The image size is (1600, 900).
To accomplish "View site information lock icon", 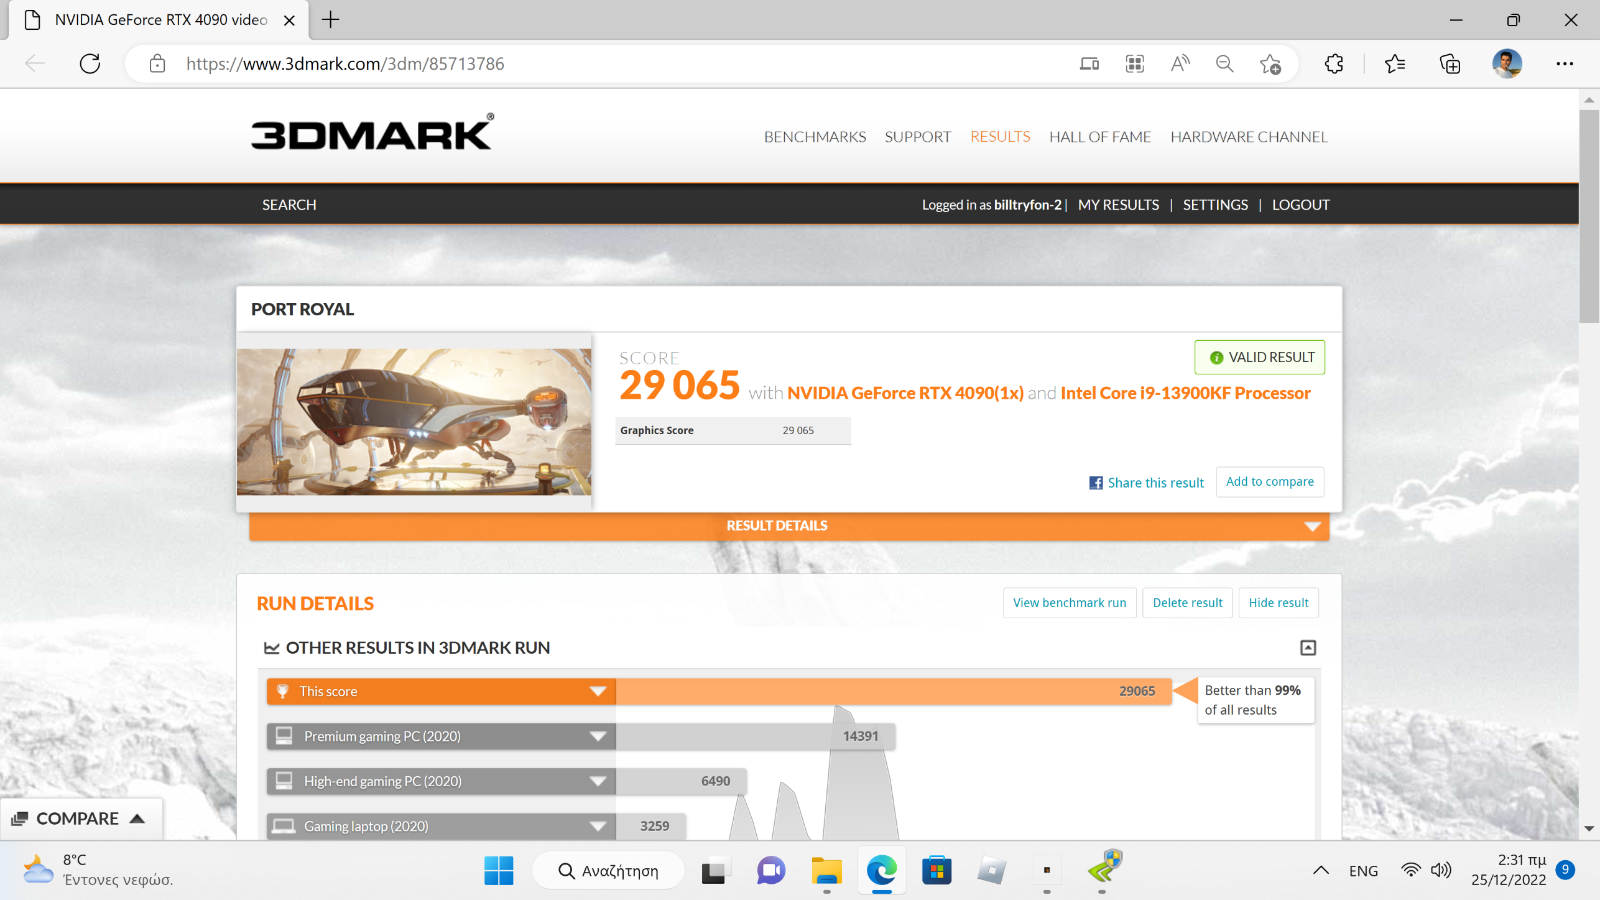I will (x=157, y=64).
